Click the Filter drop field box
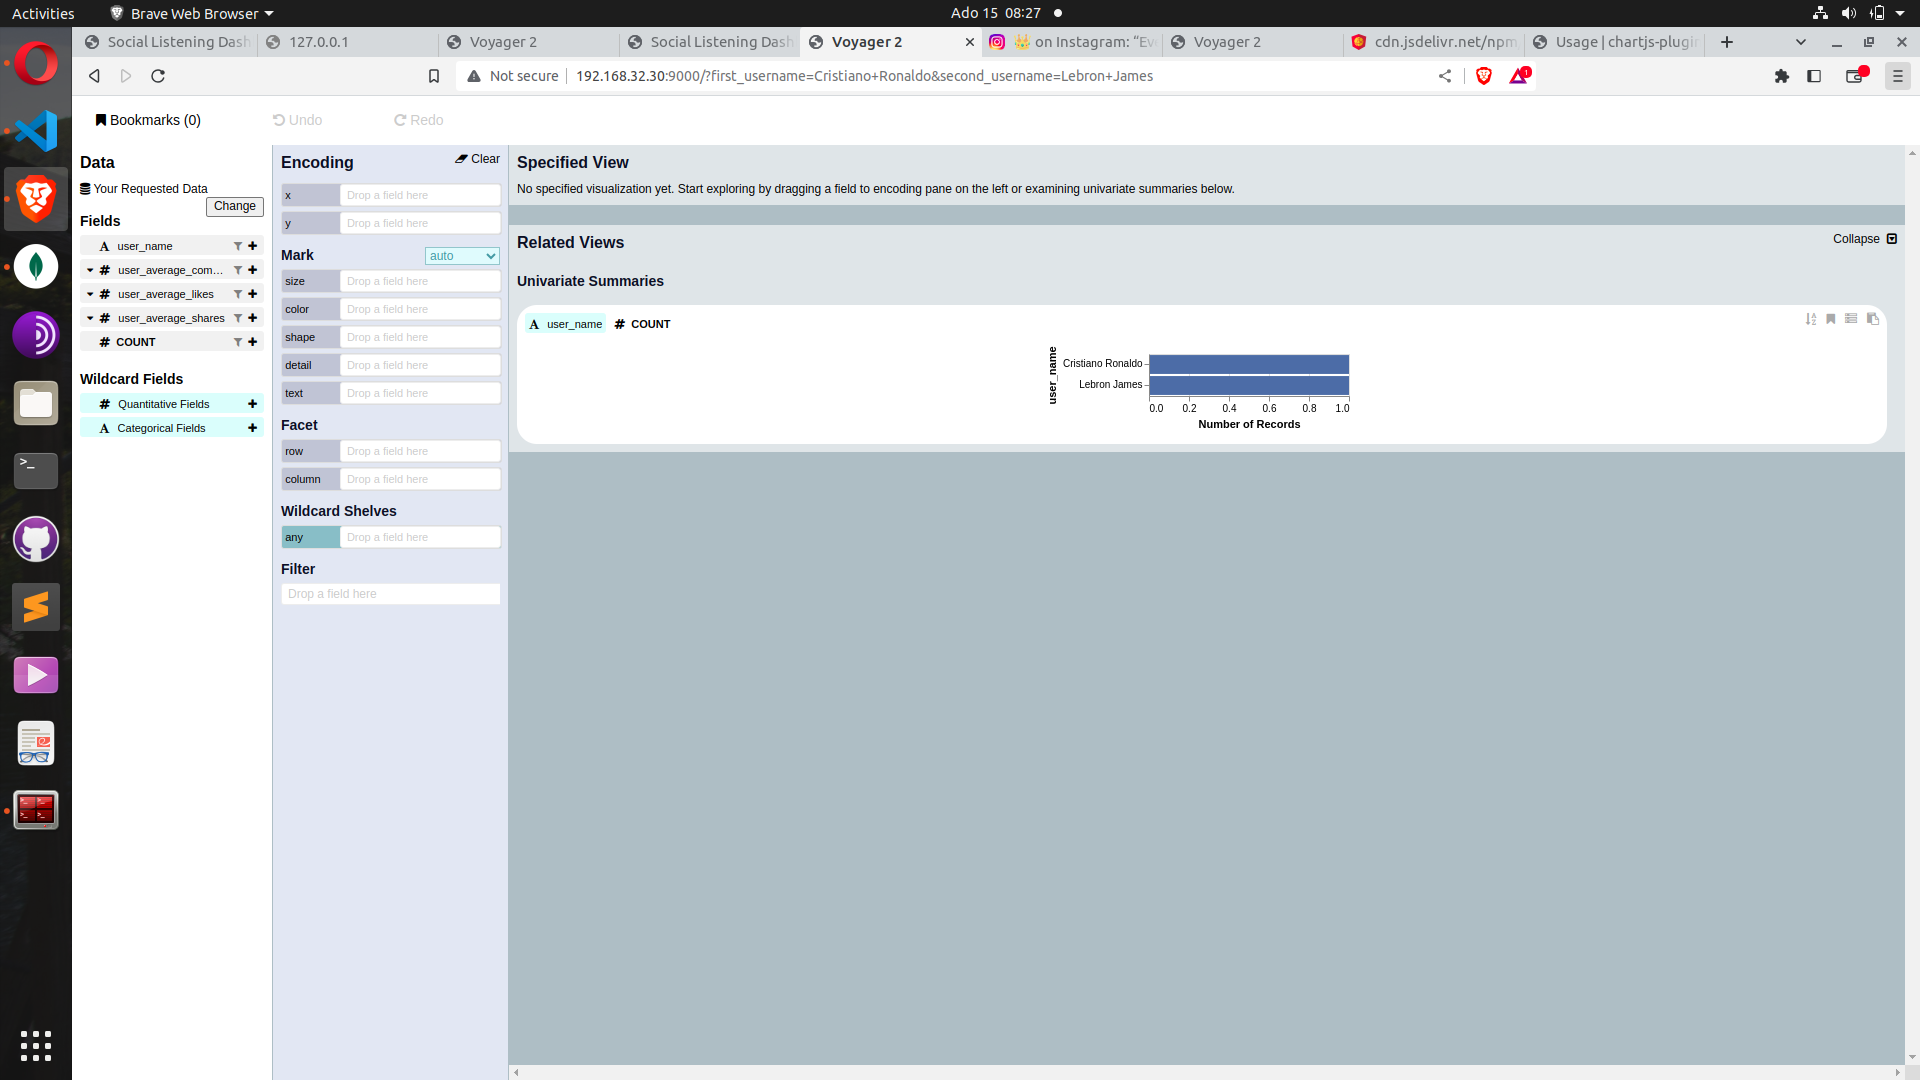 coord(390,594)
